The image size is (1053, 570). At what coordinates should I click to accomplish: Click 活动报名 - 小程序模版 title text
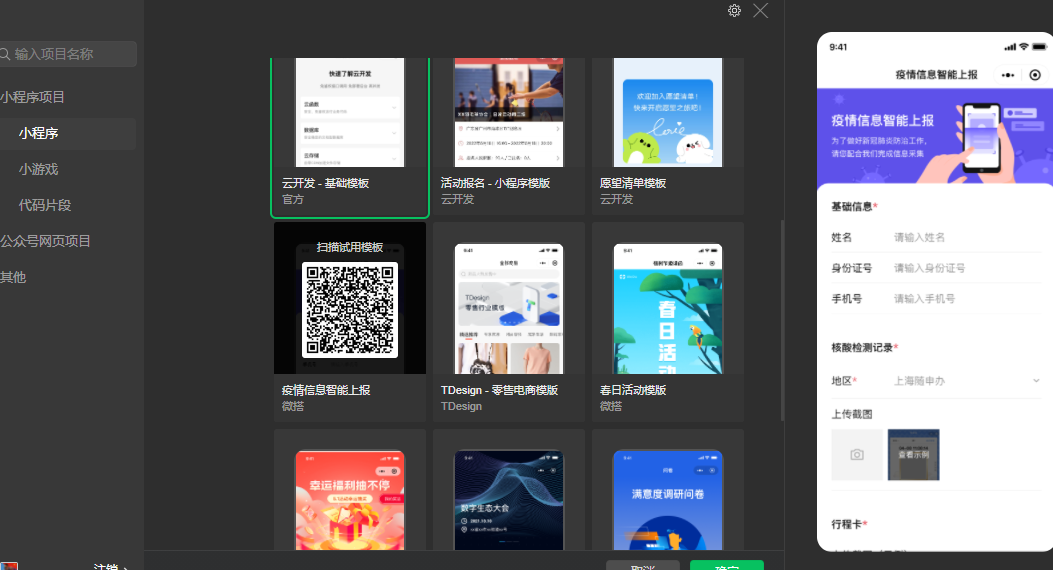[x=495, y=183]
